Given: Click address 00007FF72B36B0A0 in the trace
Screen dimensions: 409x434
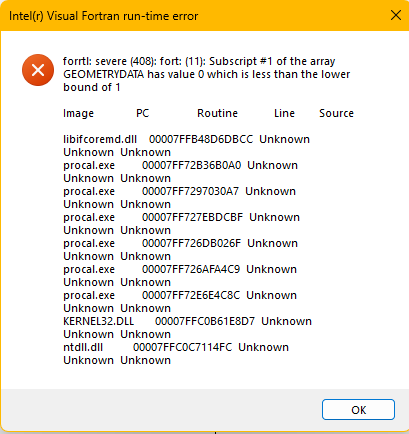Looking at the screenshot, I should (191, 165).
